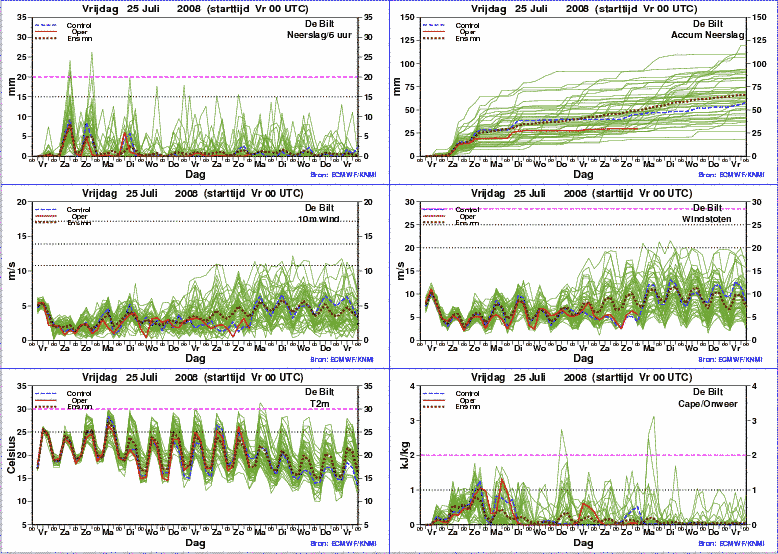Click the title of the Cape/Onweer chart
The width and height of the screenshot is (778, 554).
[x=582, y=378]
